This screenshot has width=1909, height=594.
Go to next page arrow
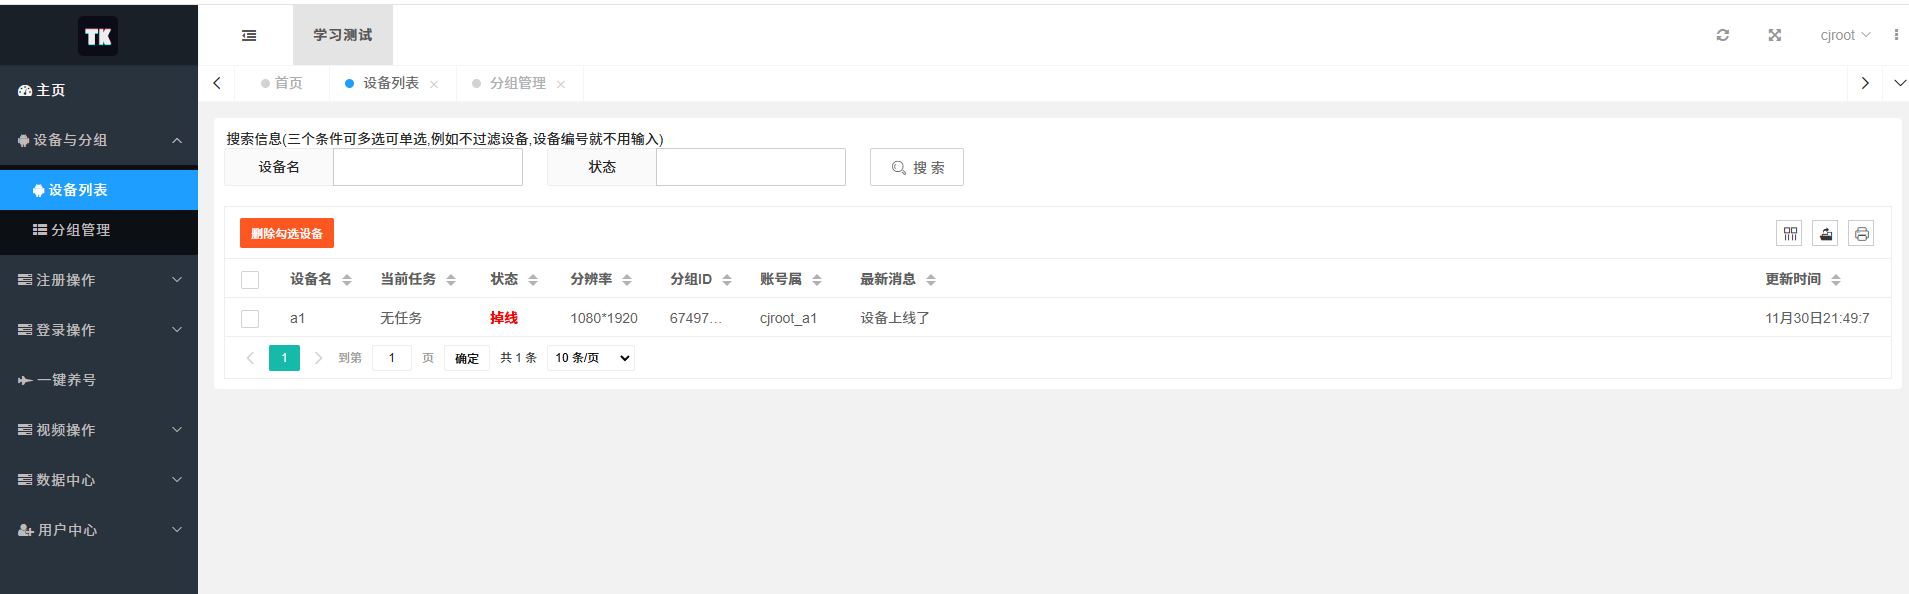[x=318, y=358]
